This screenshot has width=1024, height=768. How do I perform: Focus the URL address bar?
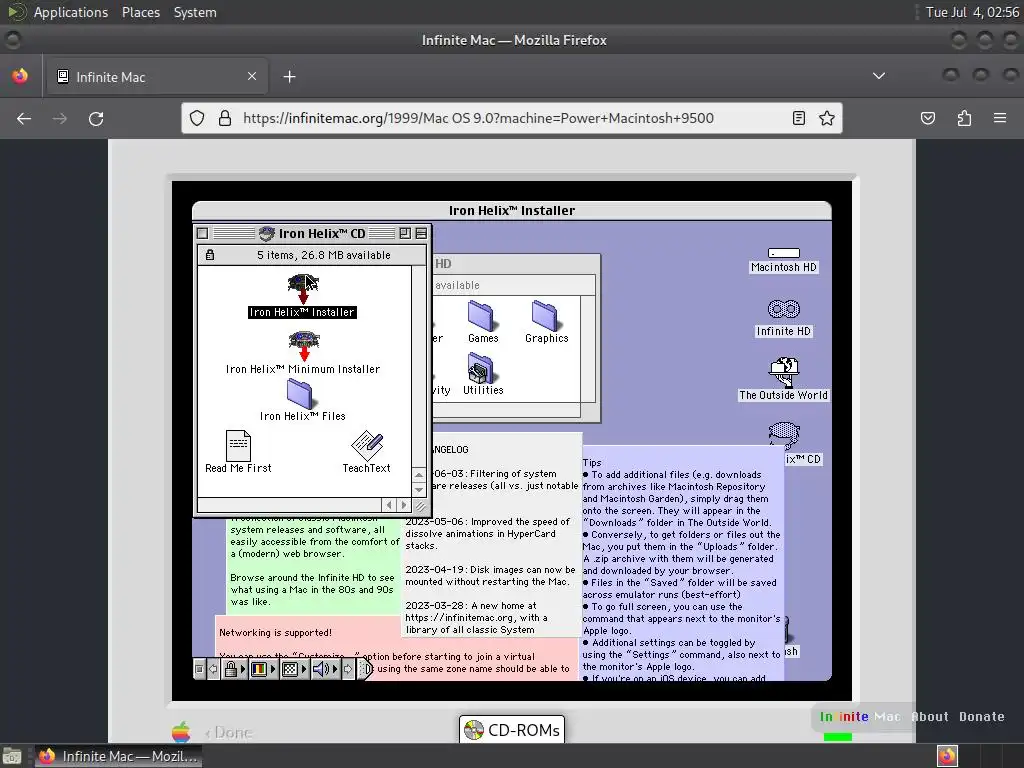point(513,118)
